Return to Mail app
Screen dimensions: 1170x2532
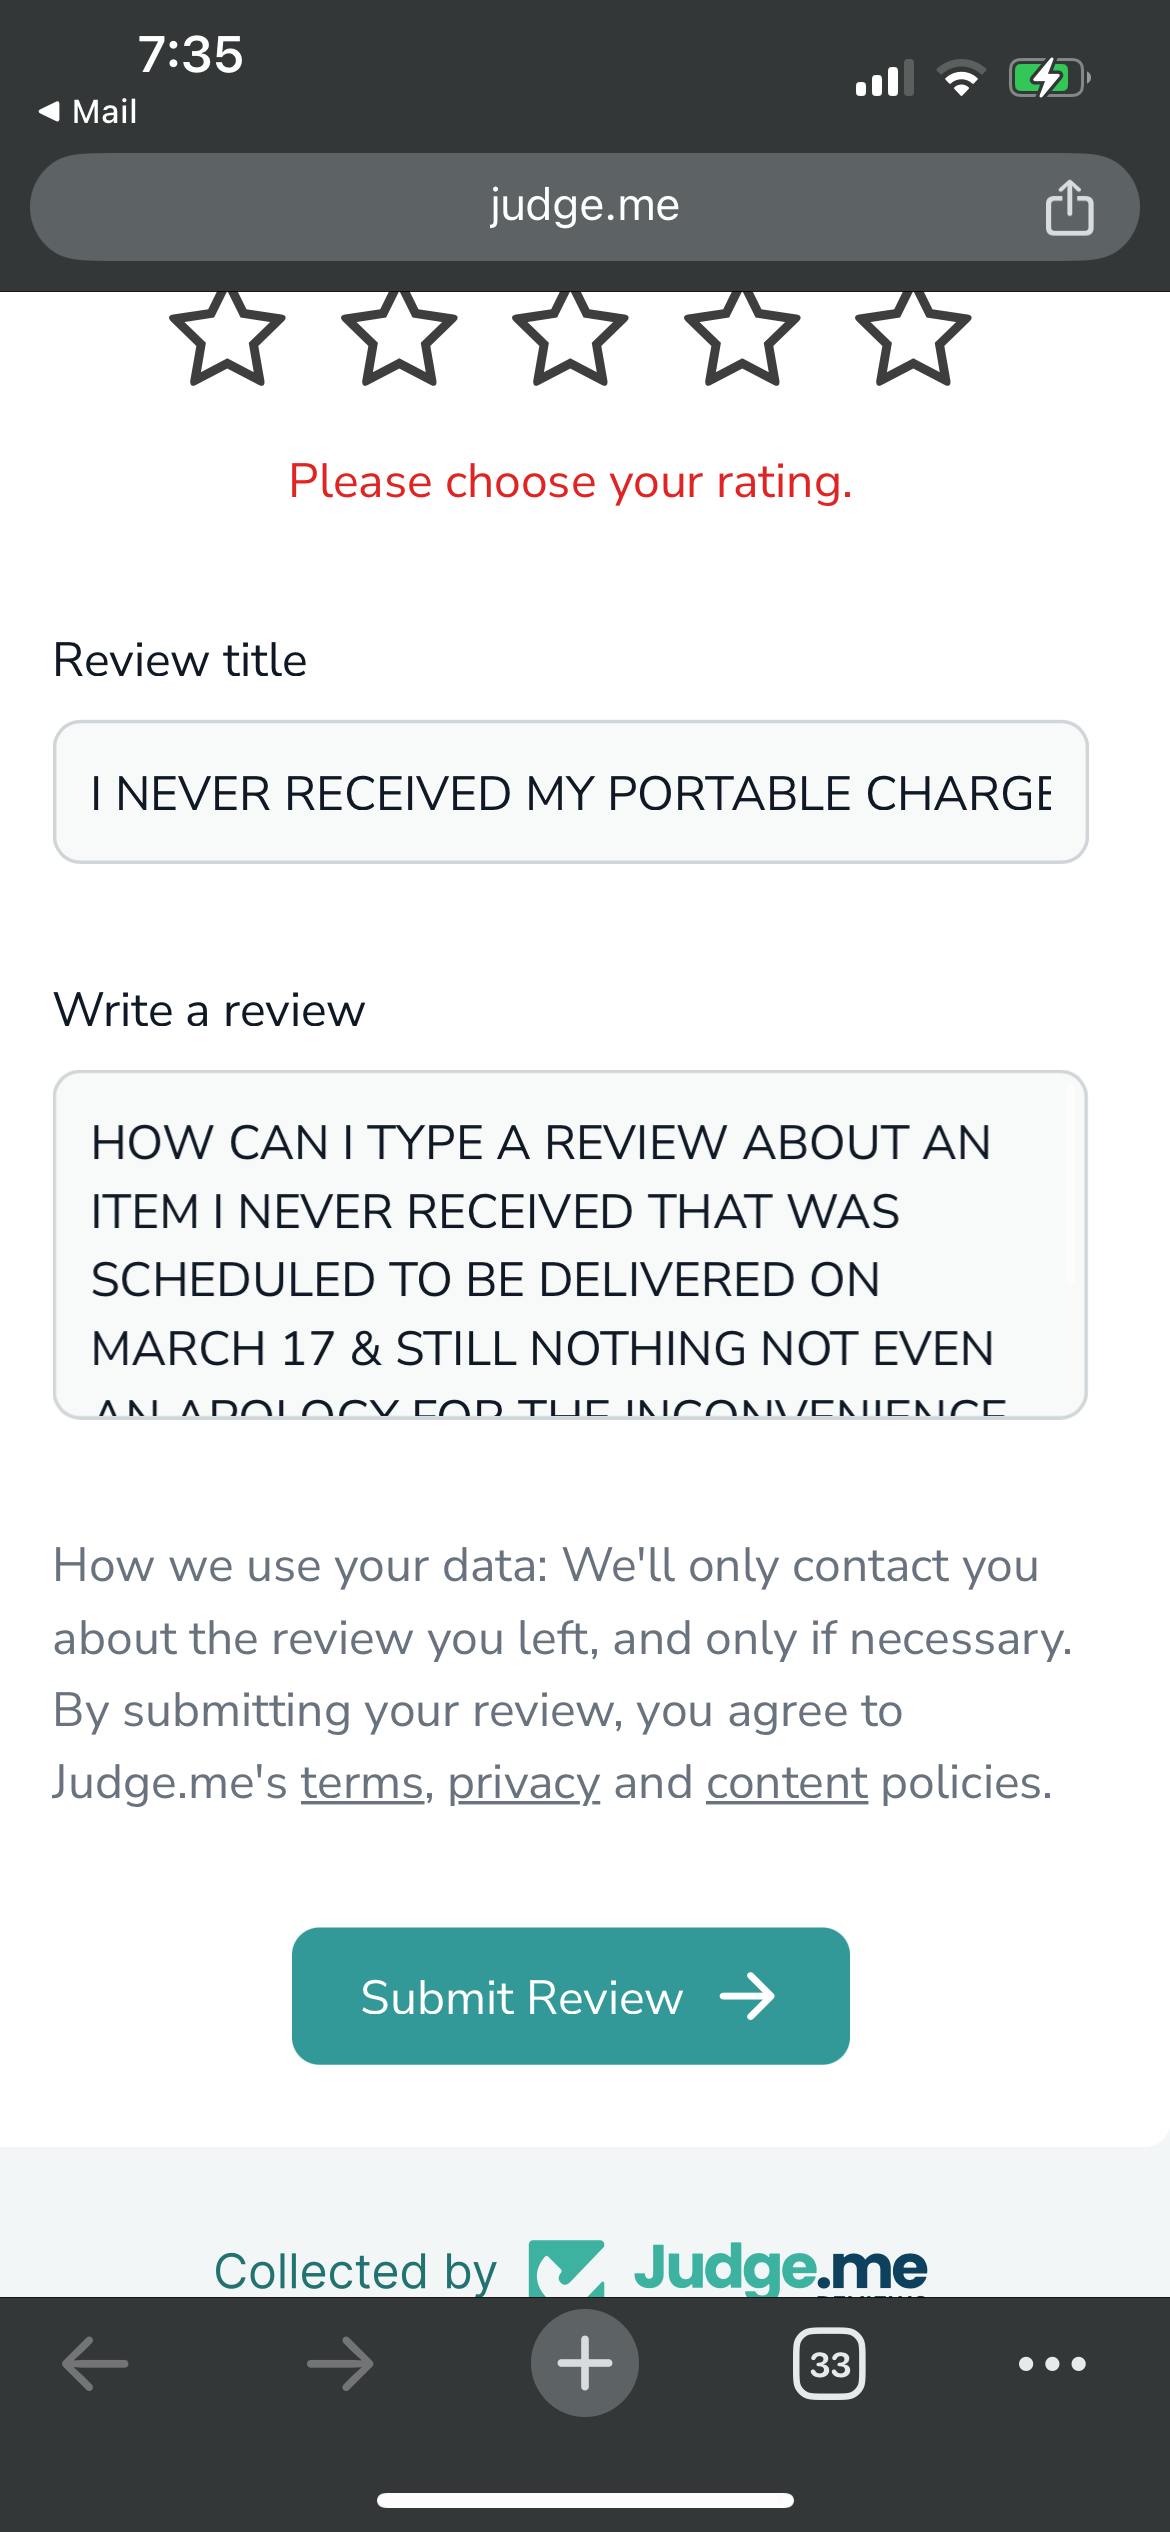tap(88, 112)
